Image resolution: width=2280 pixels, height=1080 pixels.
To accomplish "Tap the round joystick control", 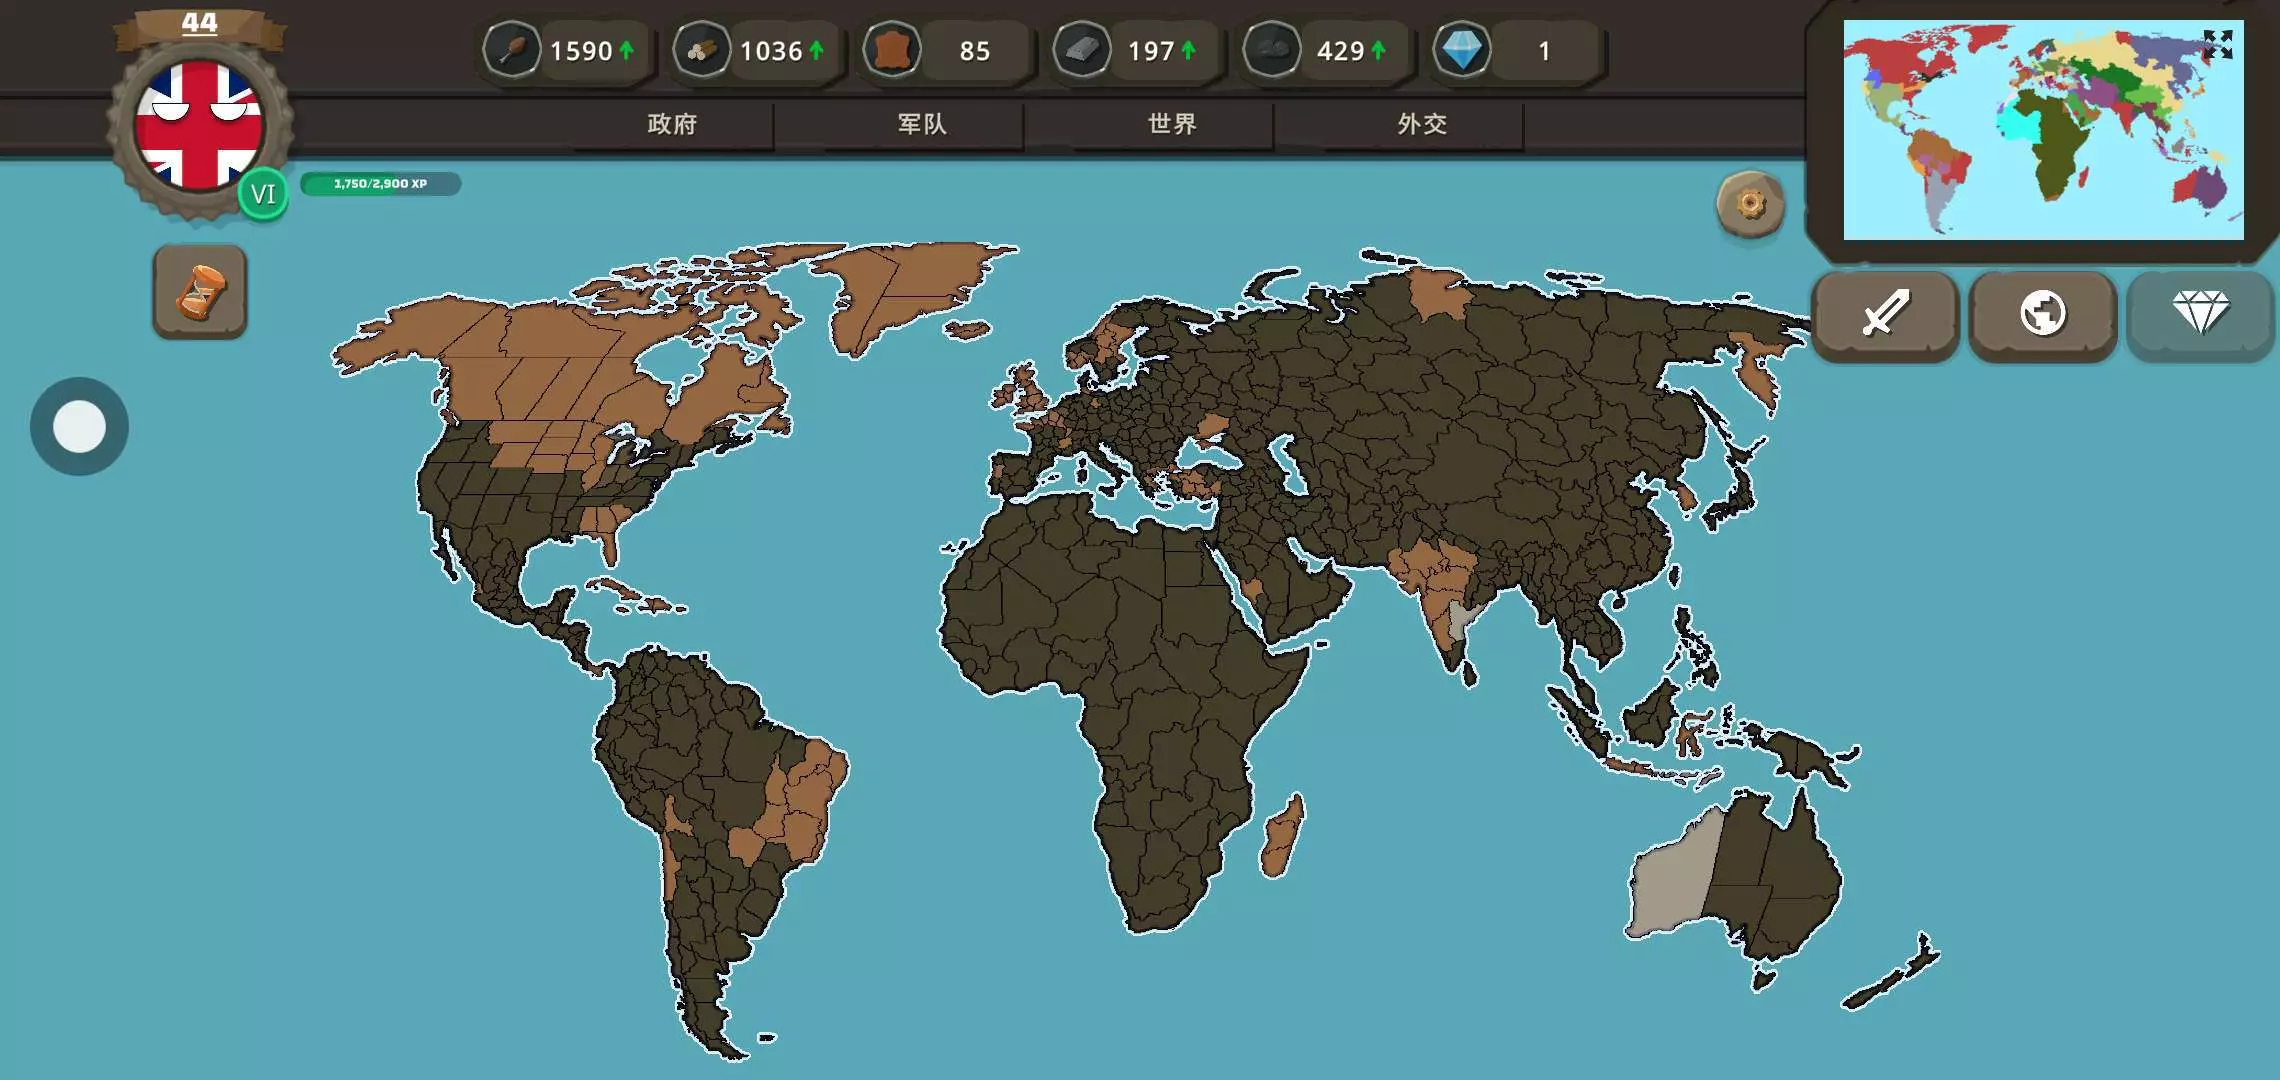I will 79,427.
